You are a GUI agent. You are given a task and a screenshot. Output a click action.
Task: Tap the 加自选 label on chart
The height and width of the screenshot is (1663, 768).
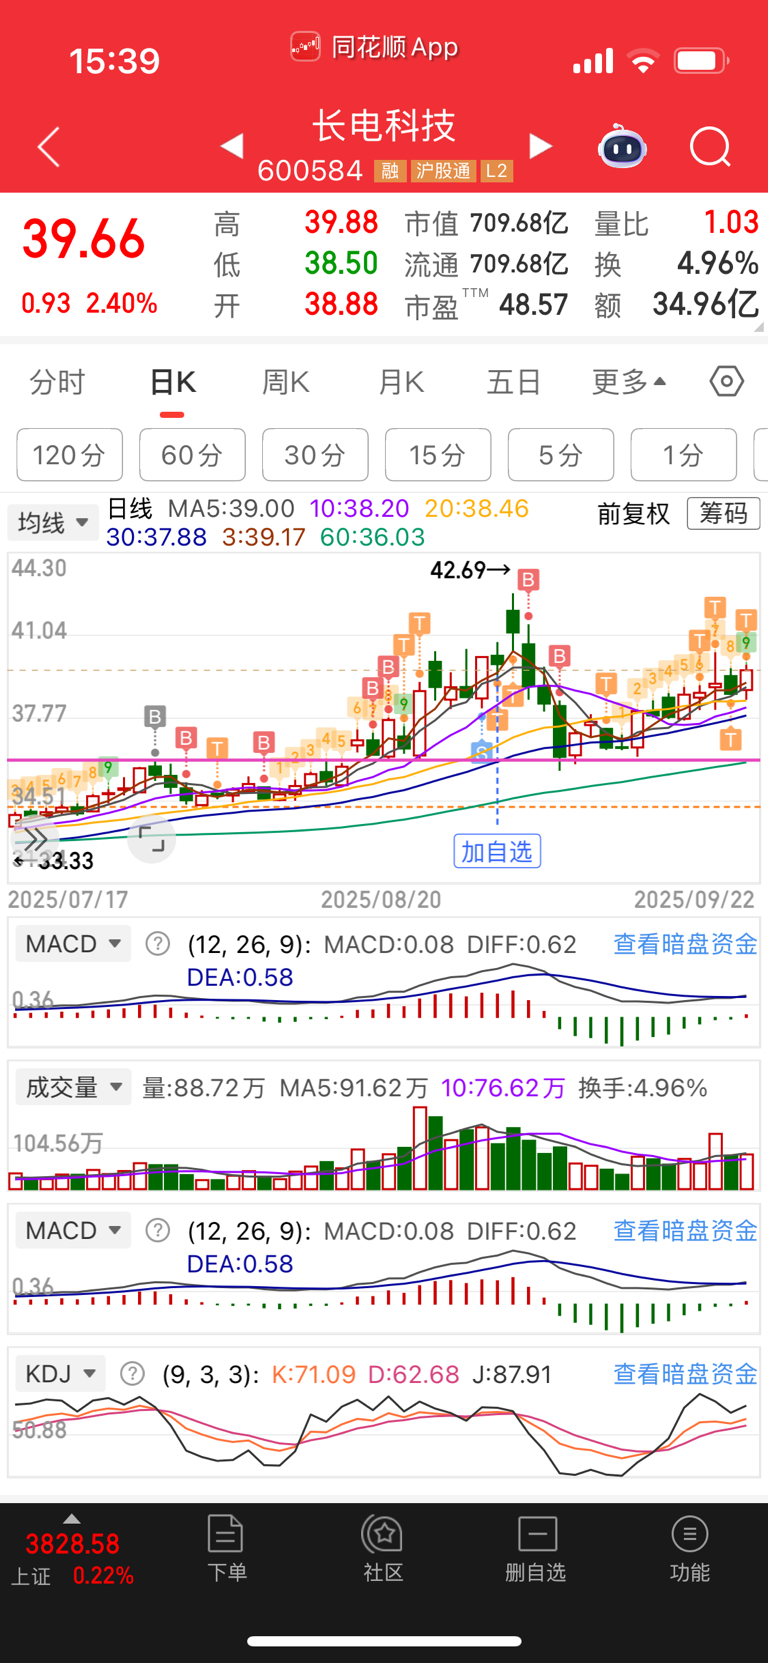click(x=497, y=851)
